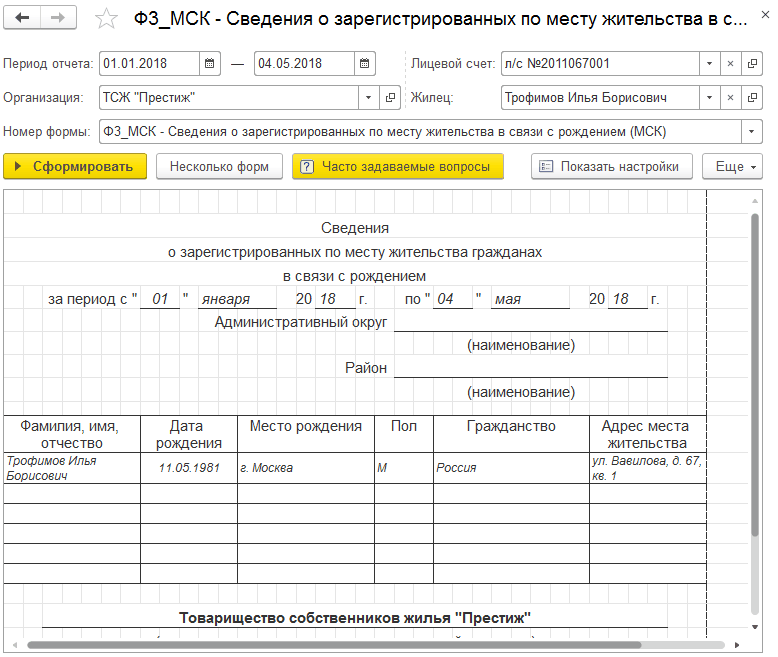Image resolution: width=778 pixels, height=657 pixels.
Task: Click the Место рождения column header
Action: click(x=306, y=434)
